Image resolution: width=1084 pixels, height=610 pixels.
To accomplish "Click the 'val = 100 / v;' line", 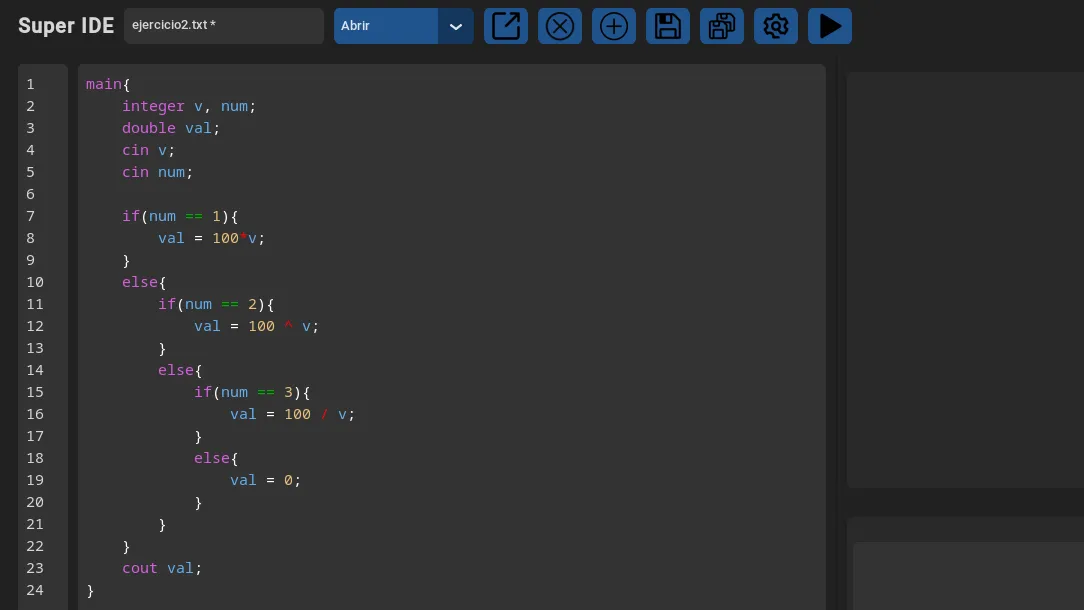I will tap(292, 414).
